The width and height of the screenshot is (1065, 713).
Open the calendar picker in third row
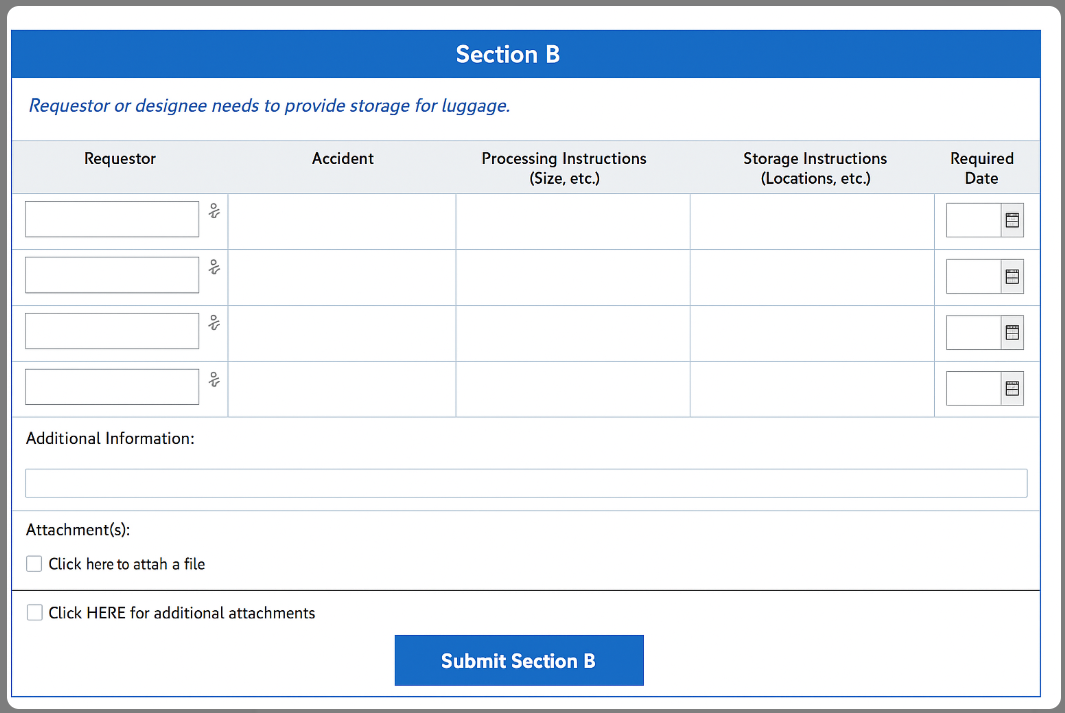pyautogui.click(x=1012, y=333)
